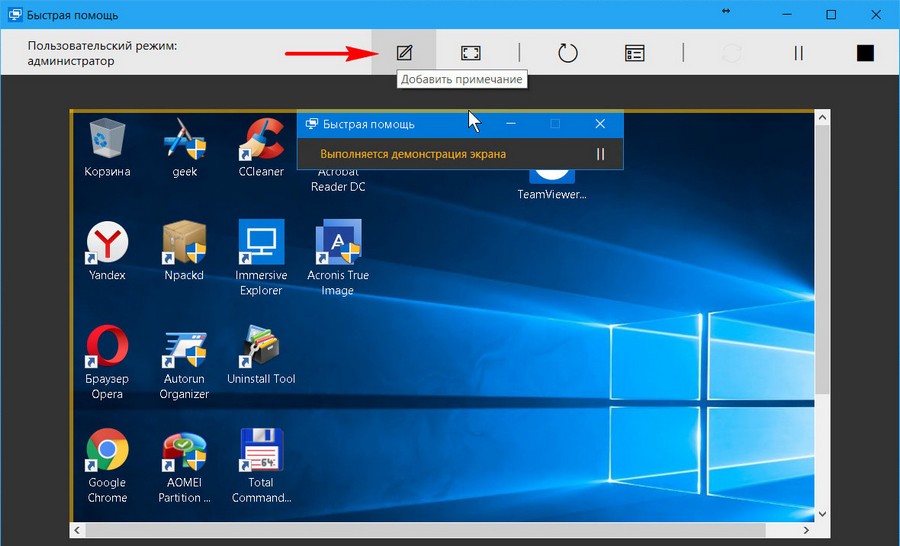This screenshot has height=546, width=900.
Task: Open the Task Manager toolbar icon
Action: pos(634,53)
